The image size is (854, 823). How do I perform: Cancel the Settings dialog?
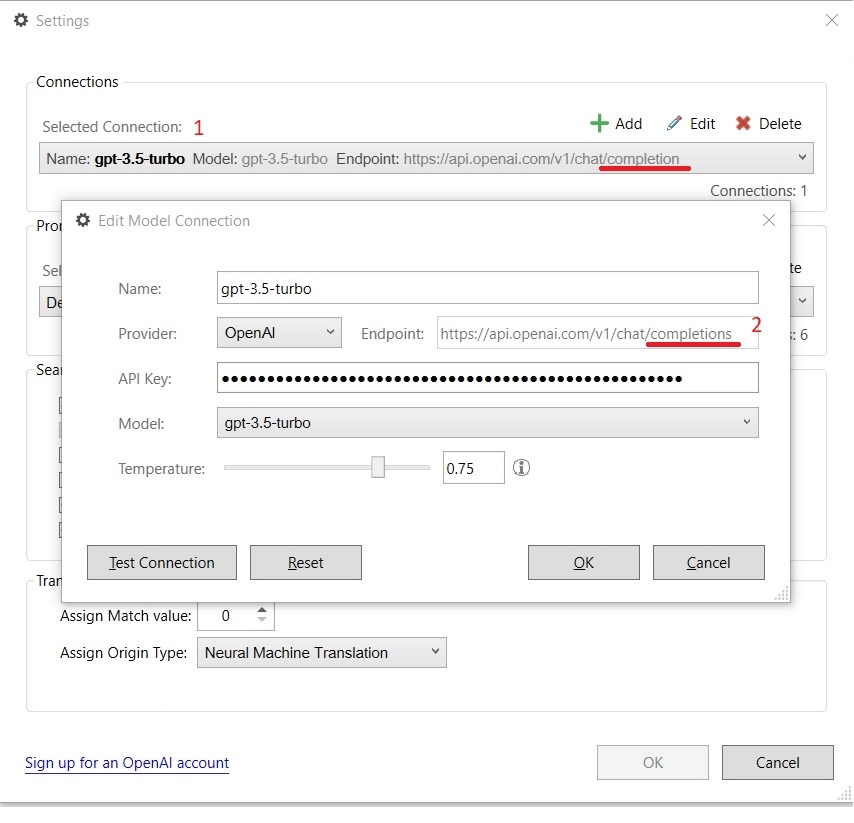coord(778,762)
